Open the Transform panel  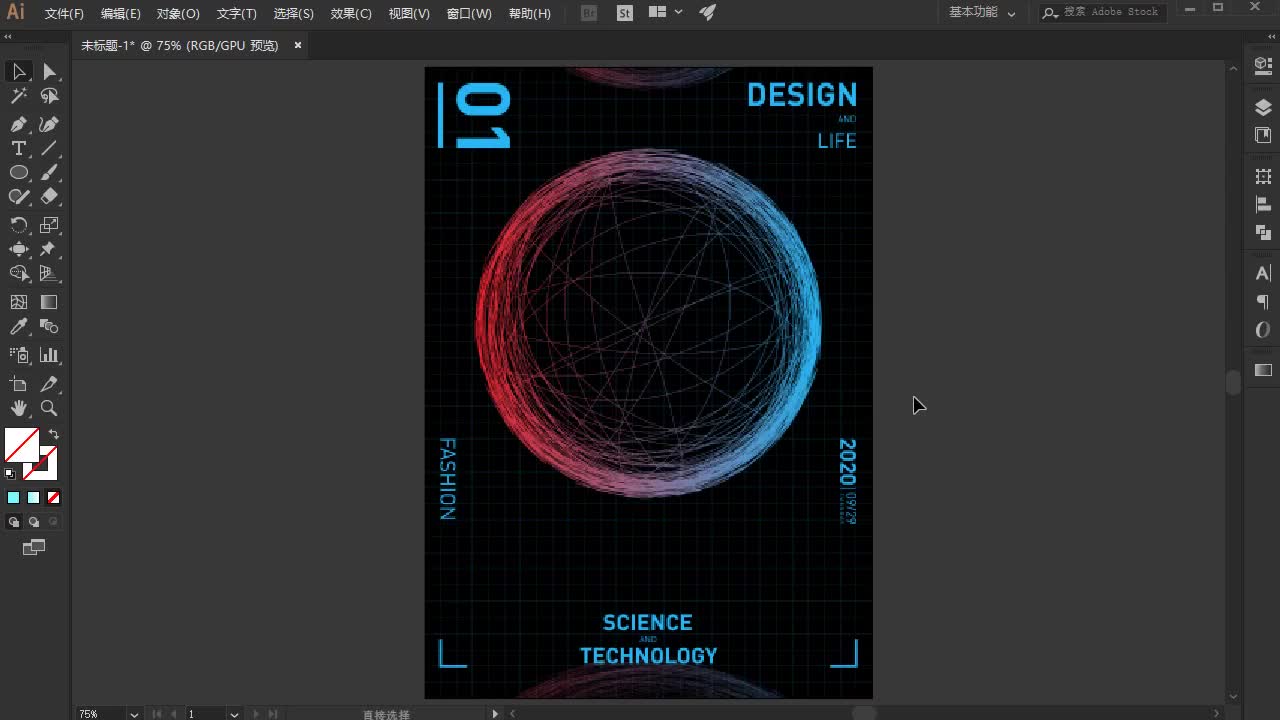(x=1263, y=177)
